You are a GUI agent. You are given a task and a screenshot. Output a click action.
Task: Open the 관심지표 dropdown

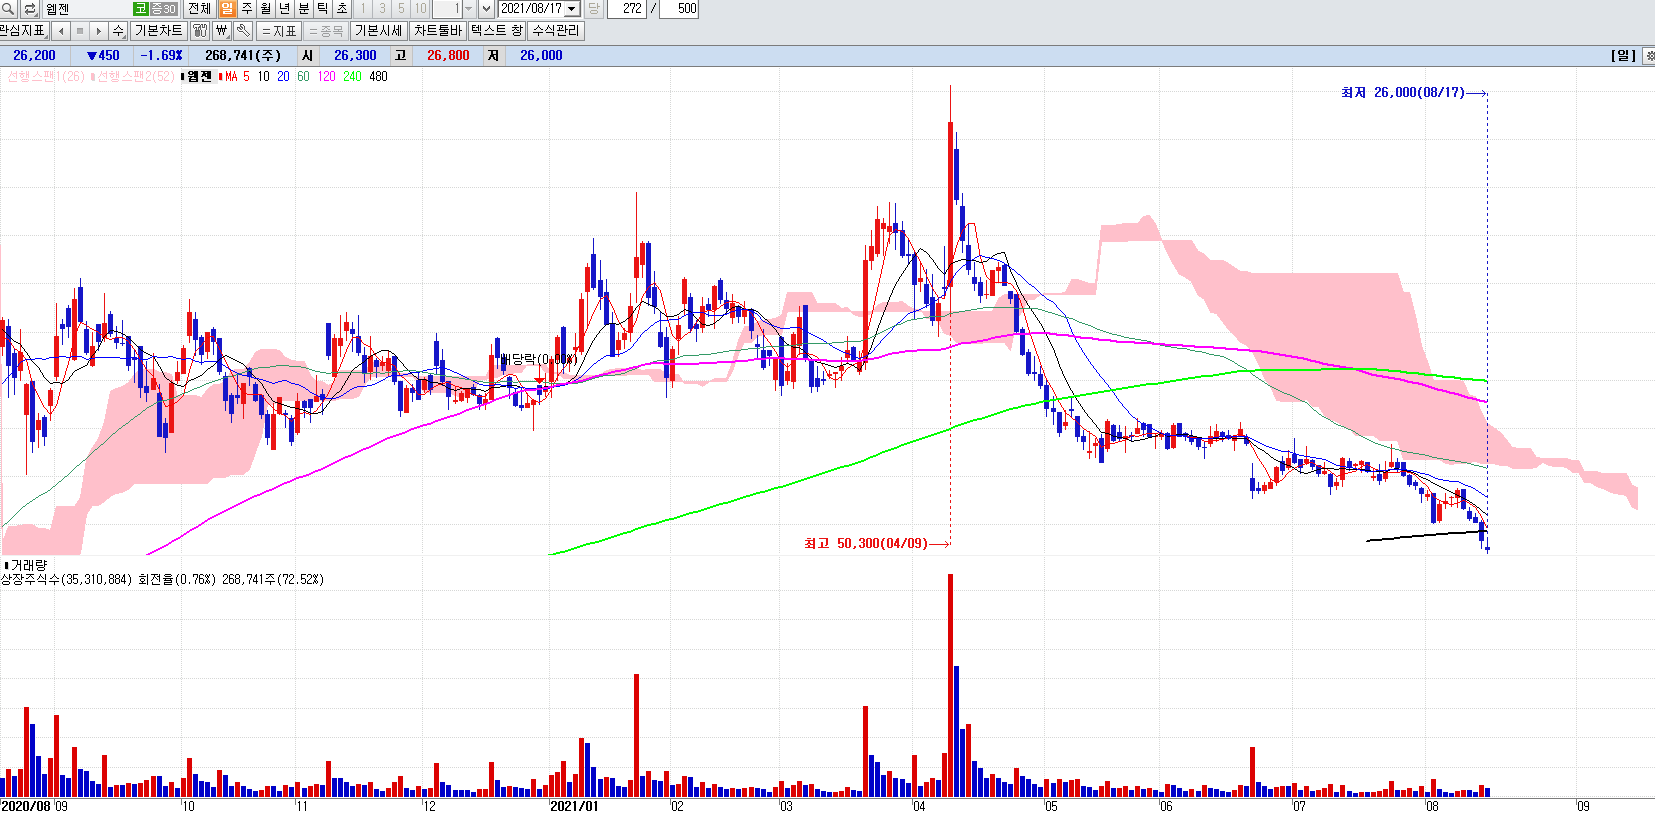pyautogui.click(x=24, y=30)
